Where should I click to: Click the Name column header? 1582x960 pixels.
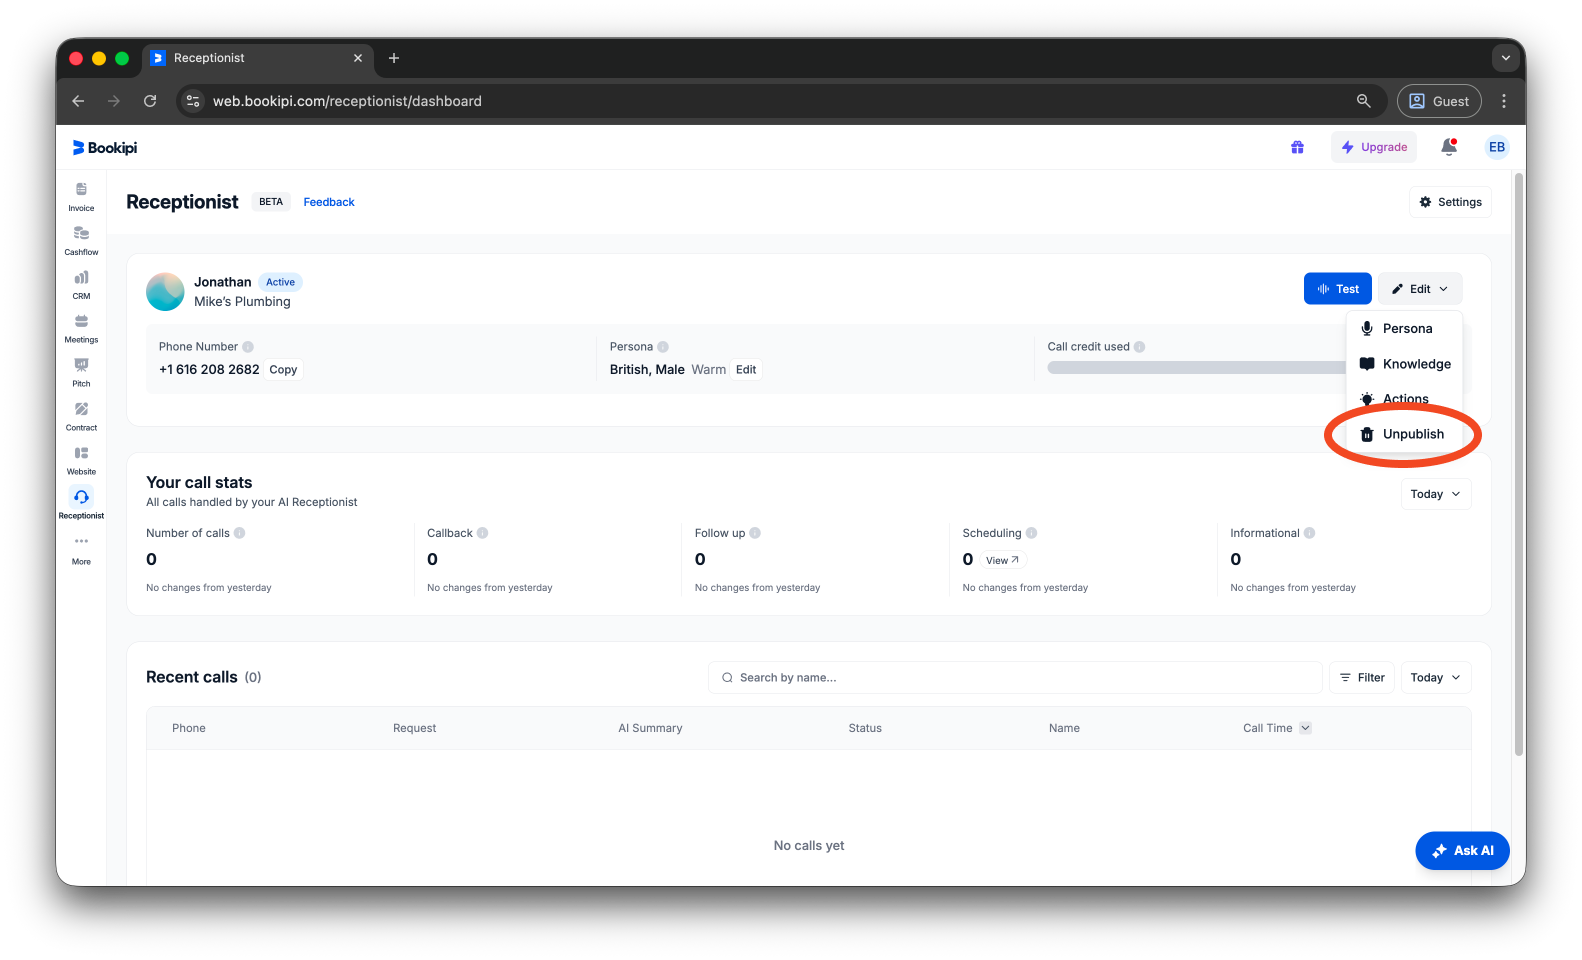[x=1064, y=728]
